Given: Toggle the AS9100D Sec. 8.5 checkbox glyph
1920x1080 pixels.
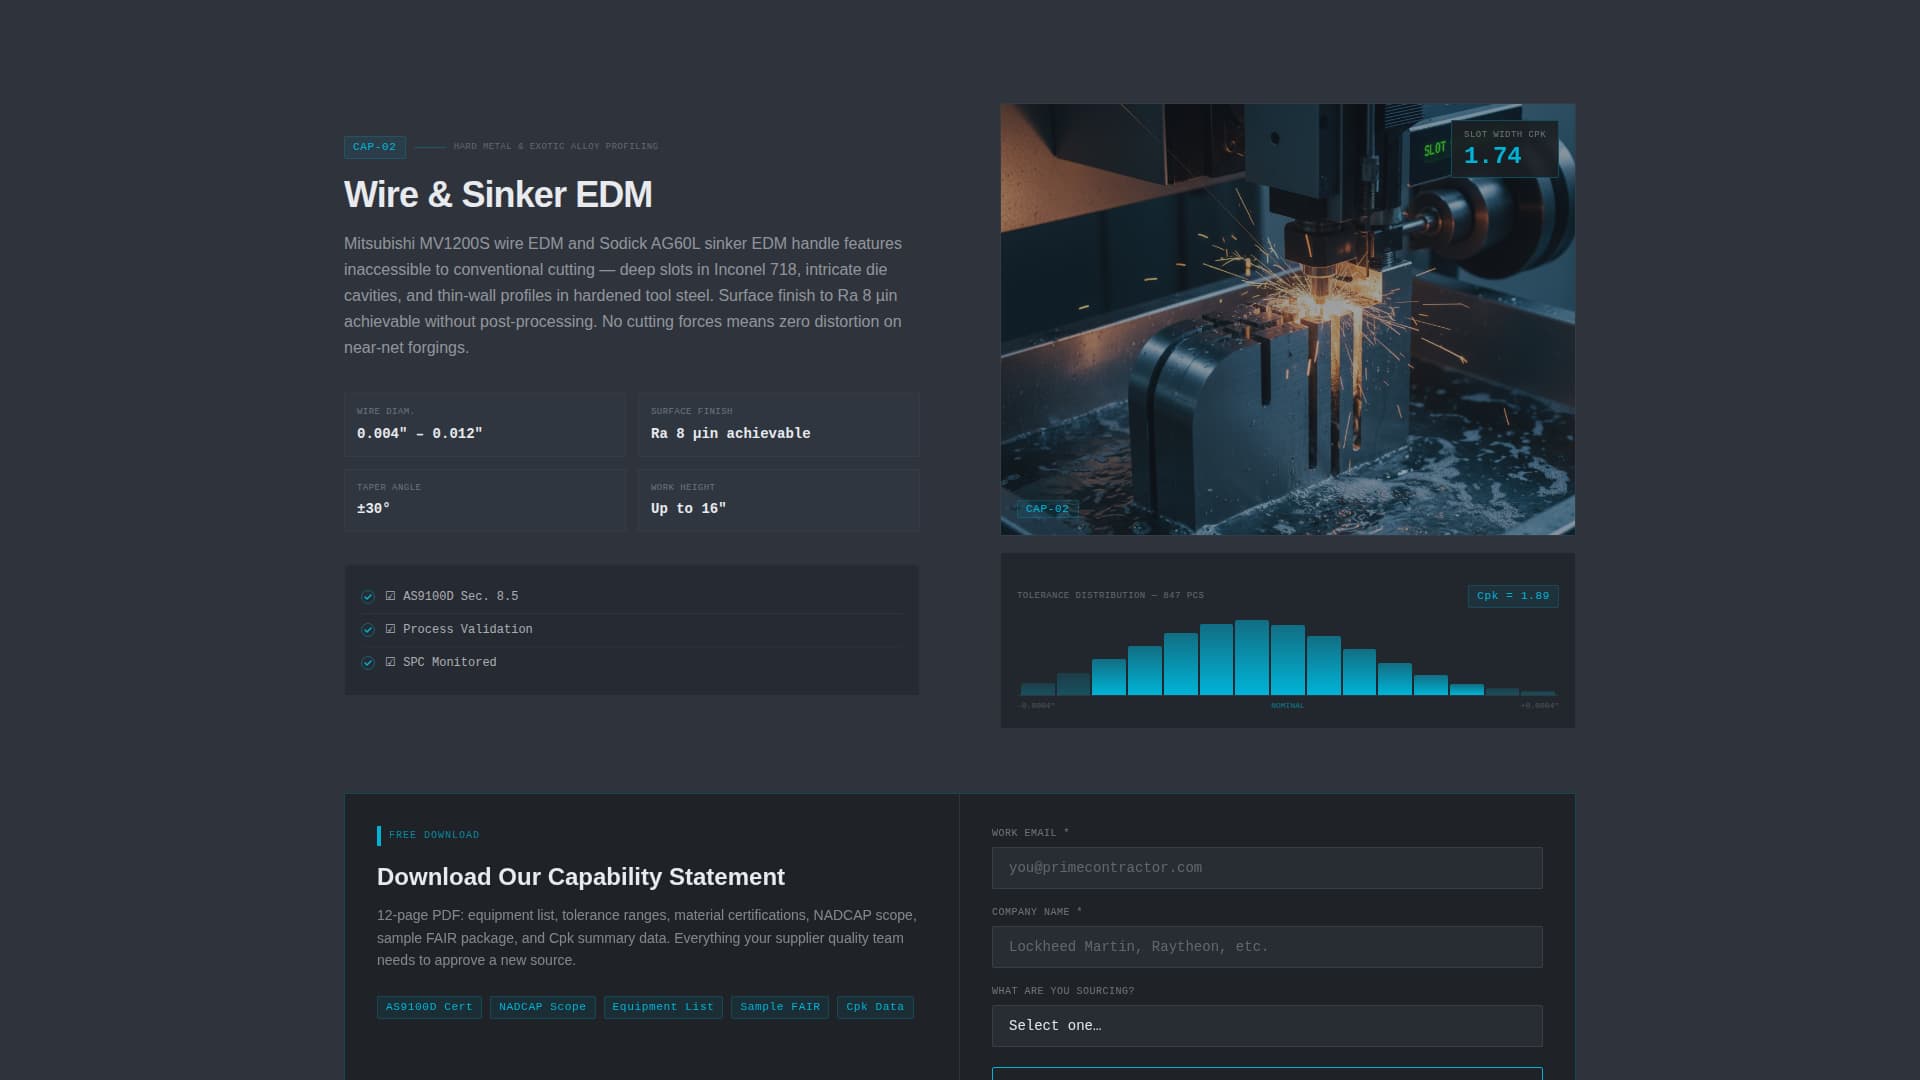Looking at the screenshot, I should [390, 596].
